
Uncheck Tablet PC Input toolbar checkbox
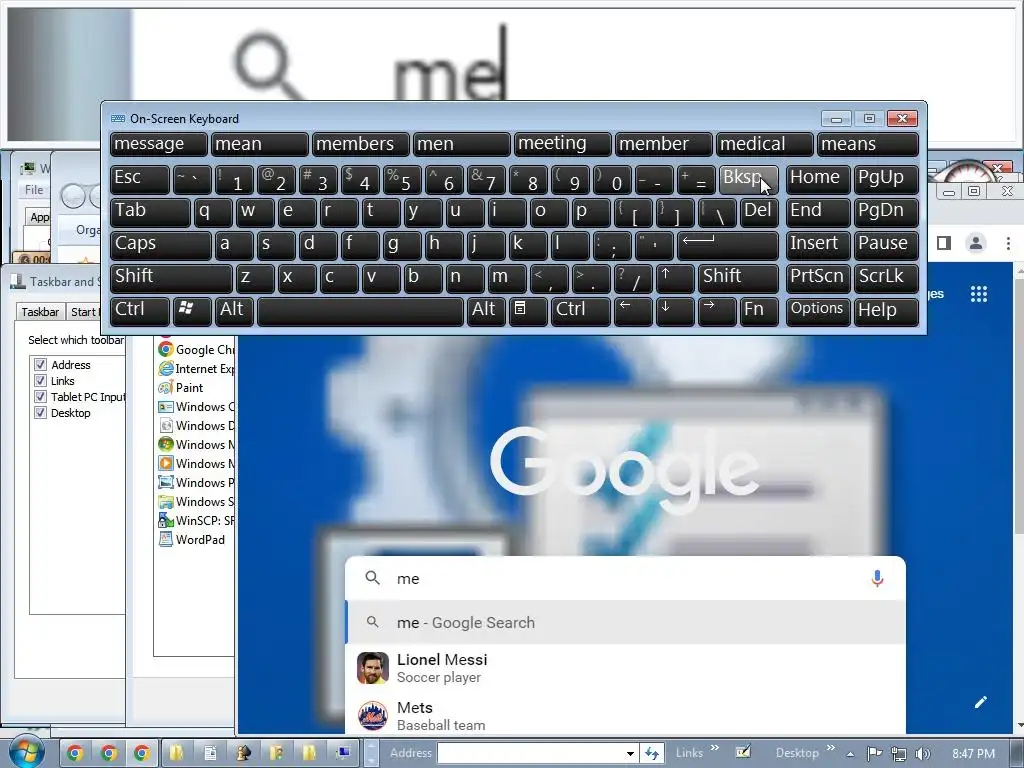(40, 396)
